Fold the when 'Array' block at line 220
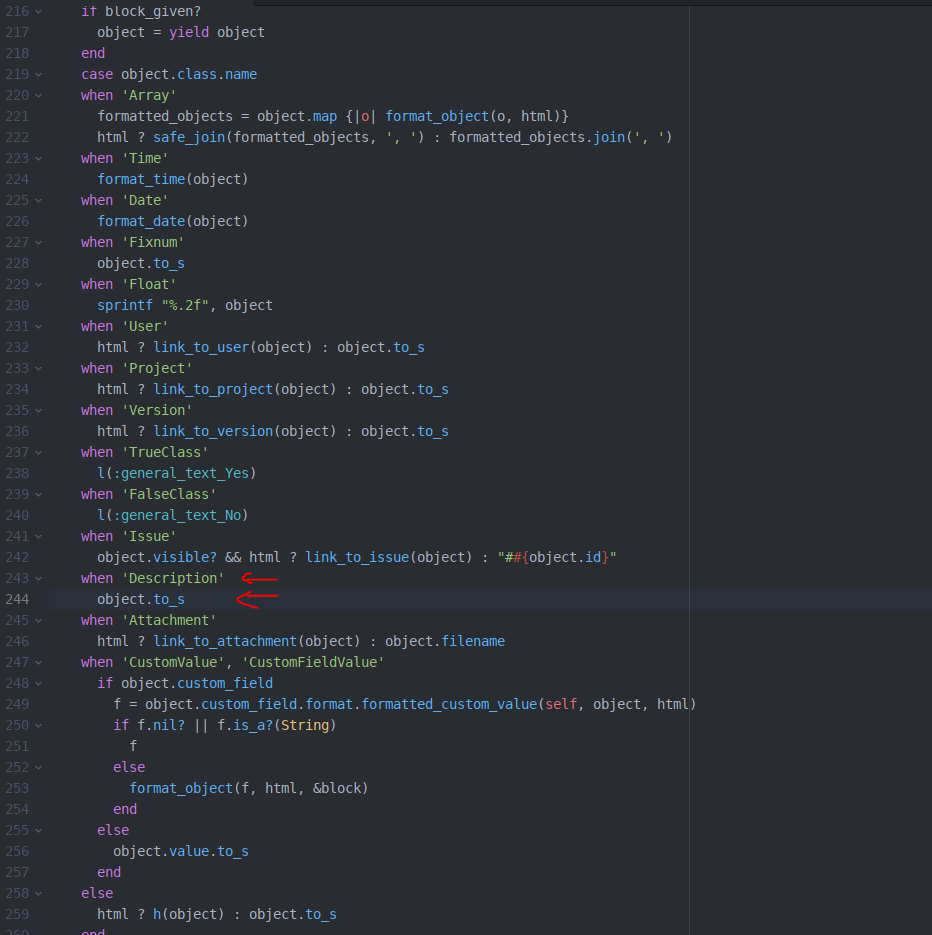 [38, 95]
